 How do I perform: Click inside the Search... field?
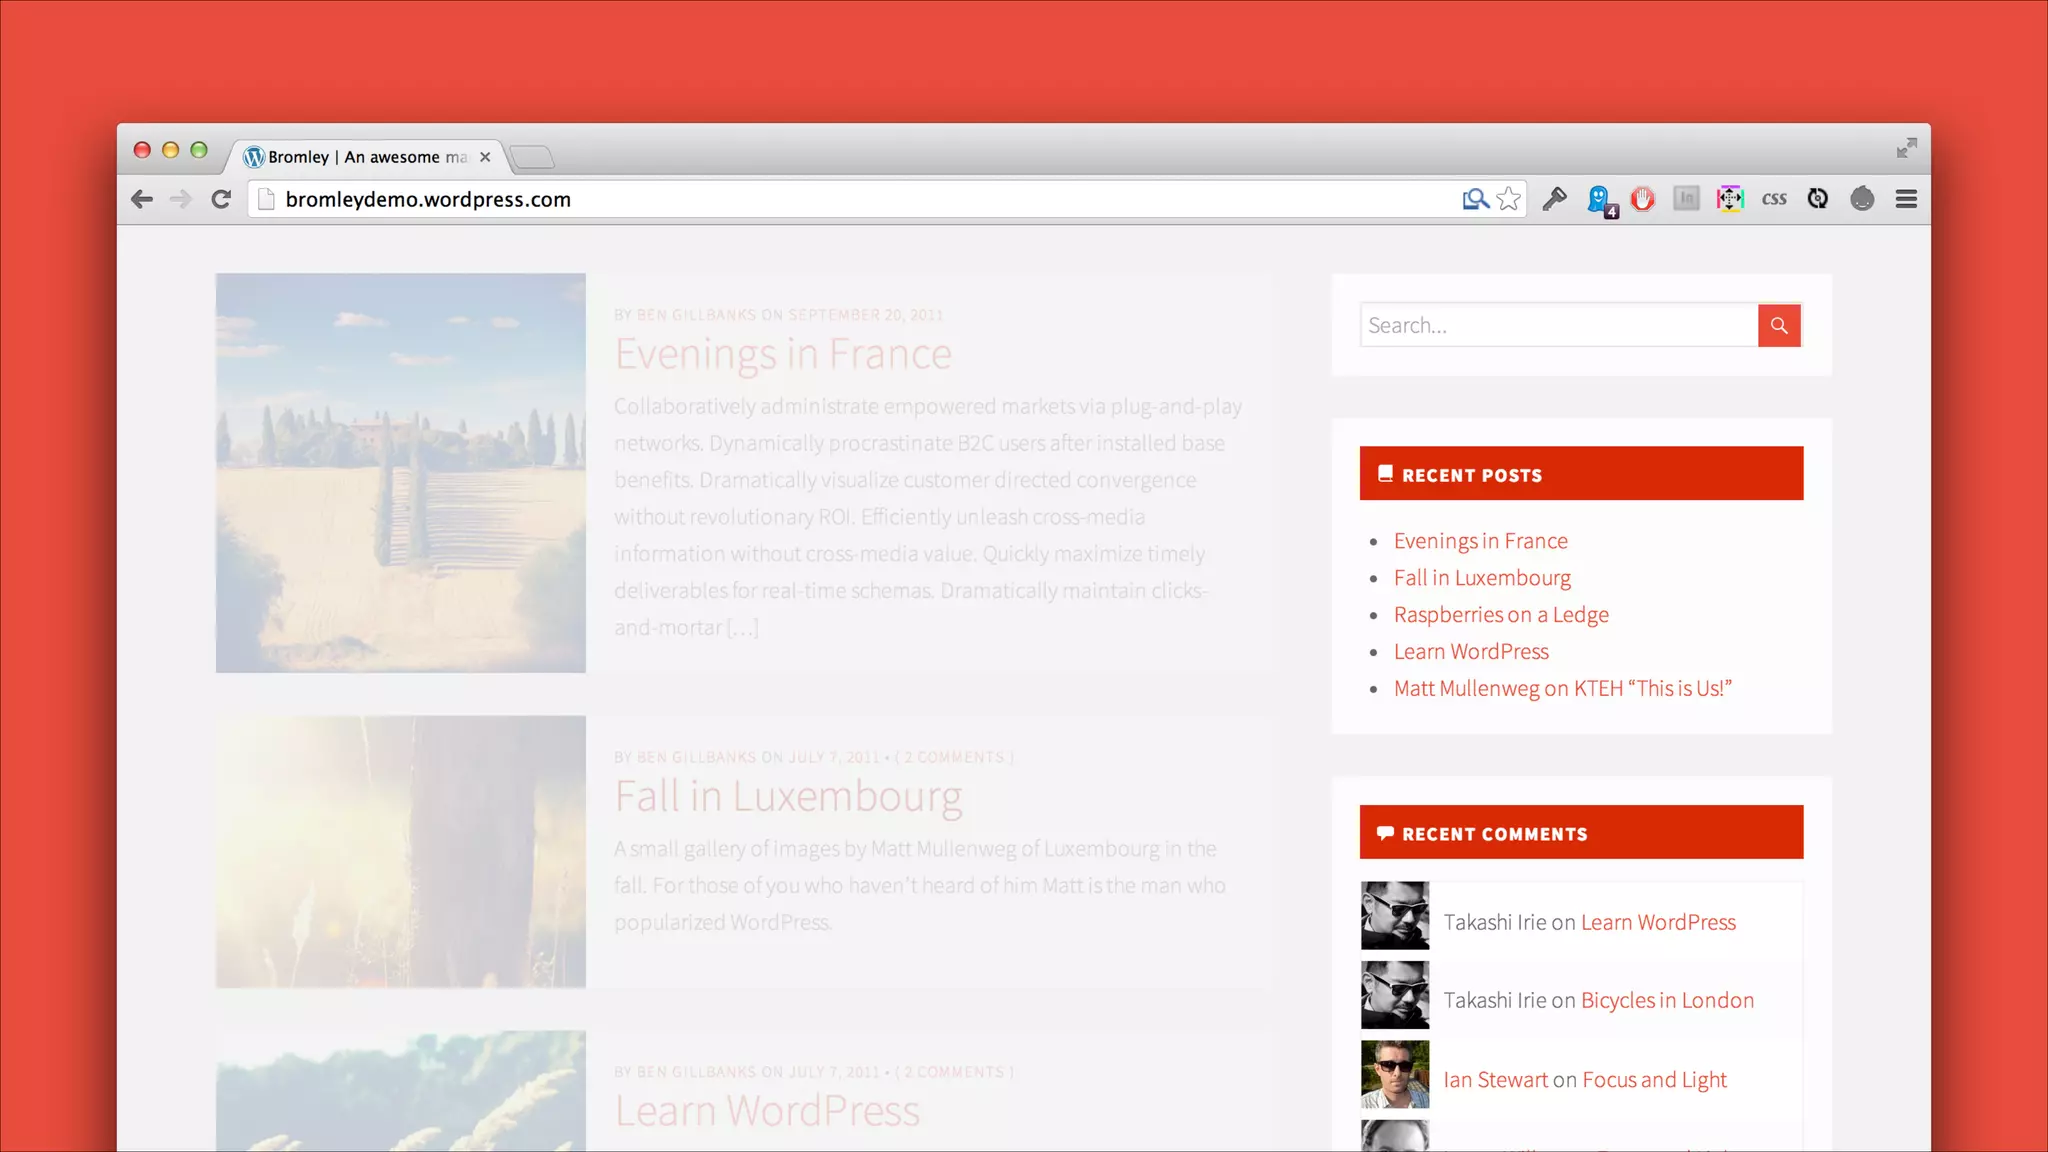[1558, 325]
